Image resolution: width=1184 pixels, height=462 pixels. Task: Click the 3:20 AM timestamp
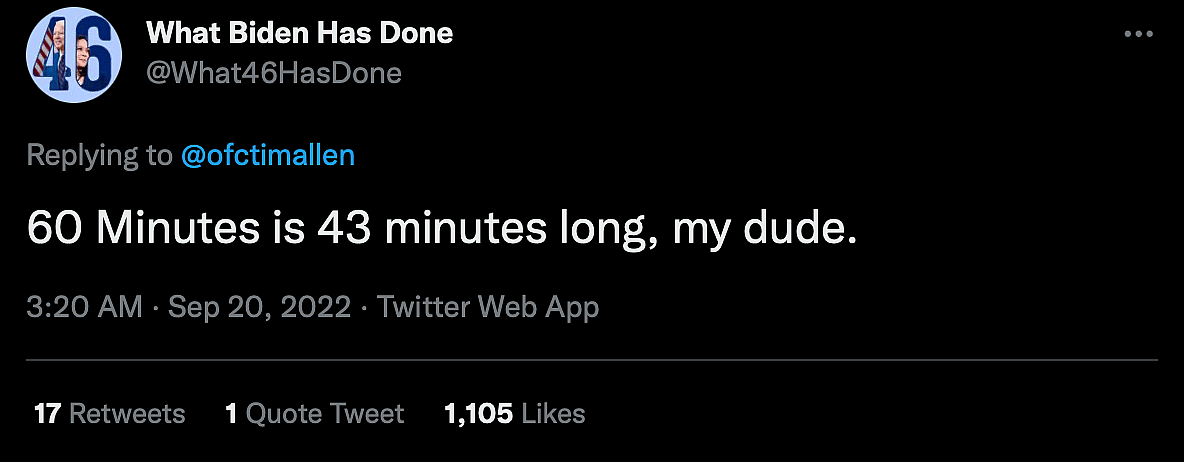point(84,306)
